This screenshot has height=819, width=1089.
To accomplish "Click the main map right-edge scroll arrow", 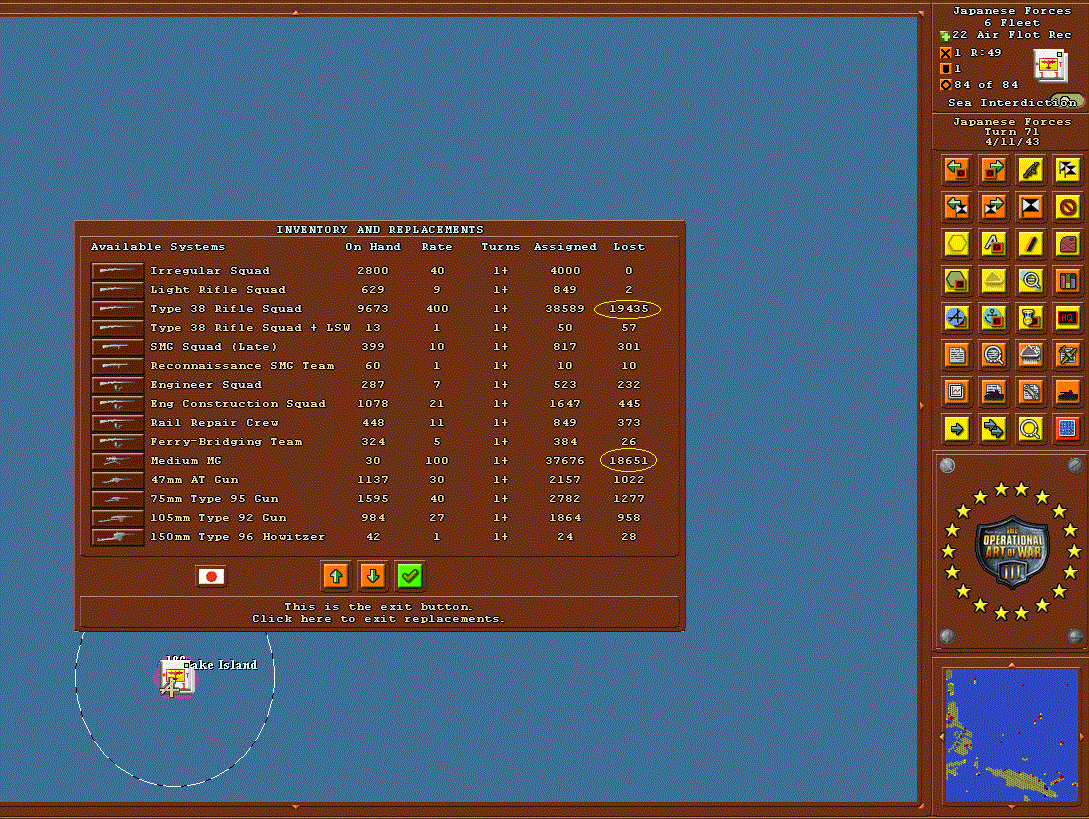I will click(922, 405).
